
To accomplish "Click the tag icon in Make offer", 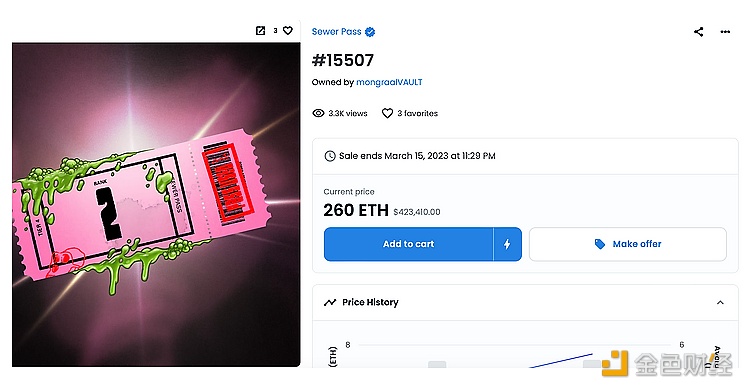I will pyautogui.click(x=600, y=244).
